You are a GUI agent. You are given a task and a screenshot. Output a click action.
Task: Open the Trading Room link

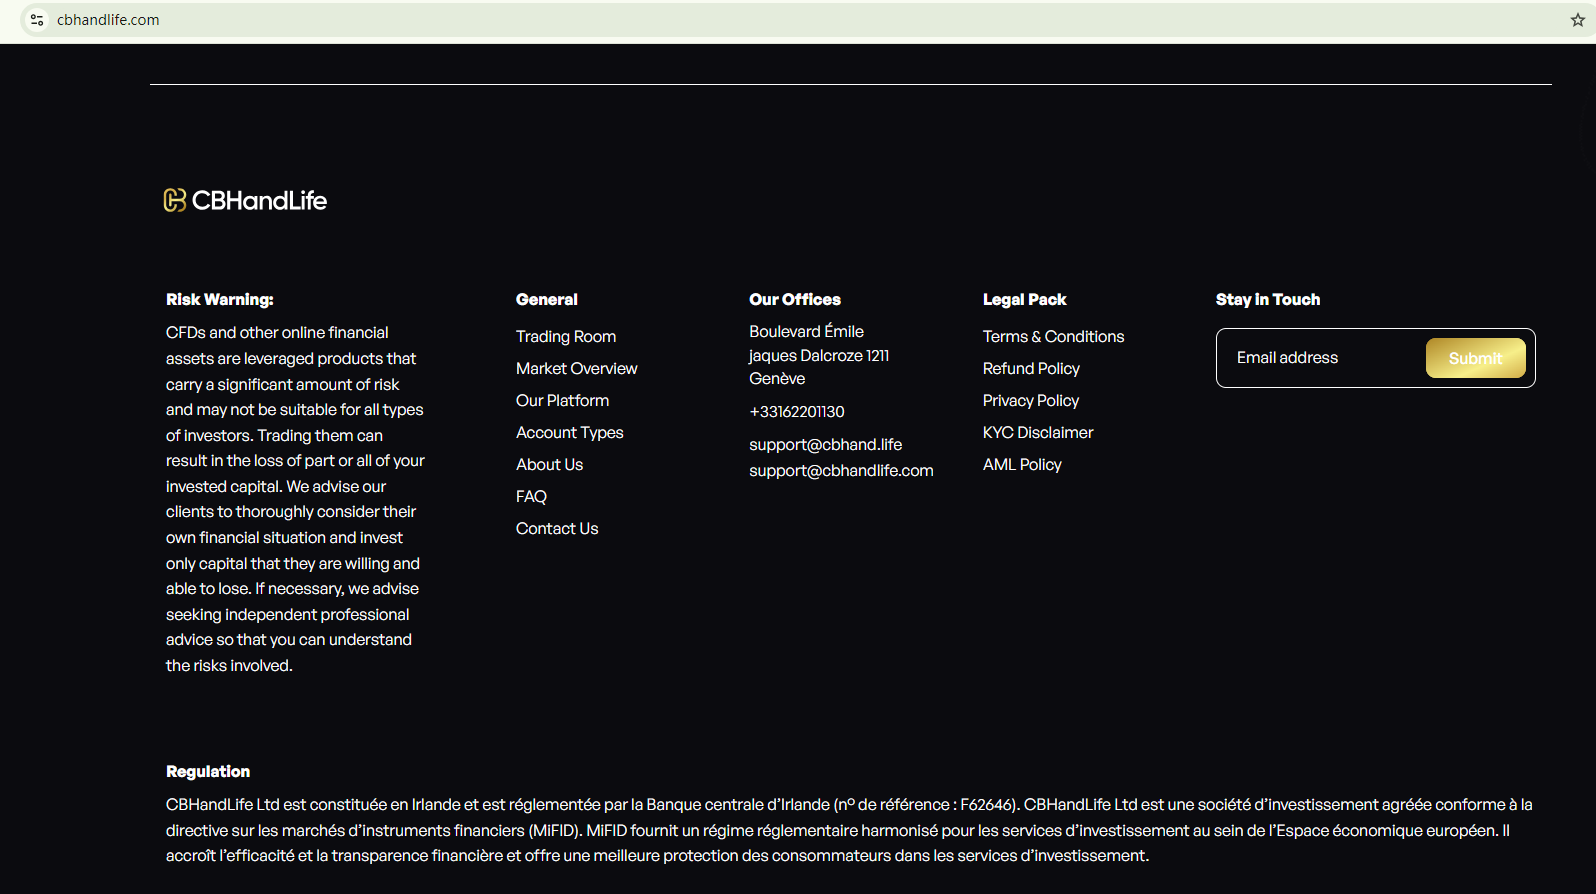[565, 337]
